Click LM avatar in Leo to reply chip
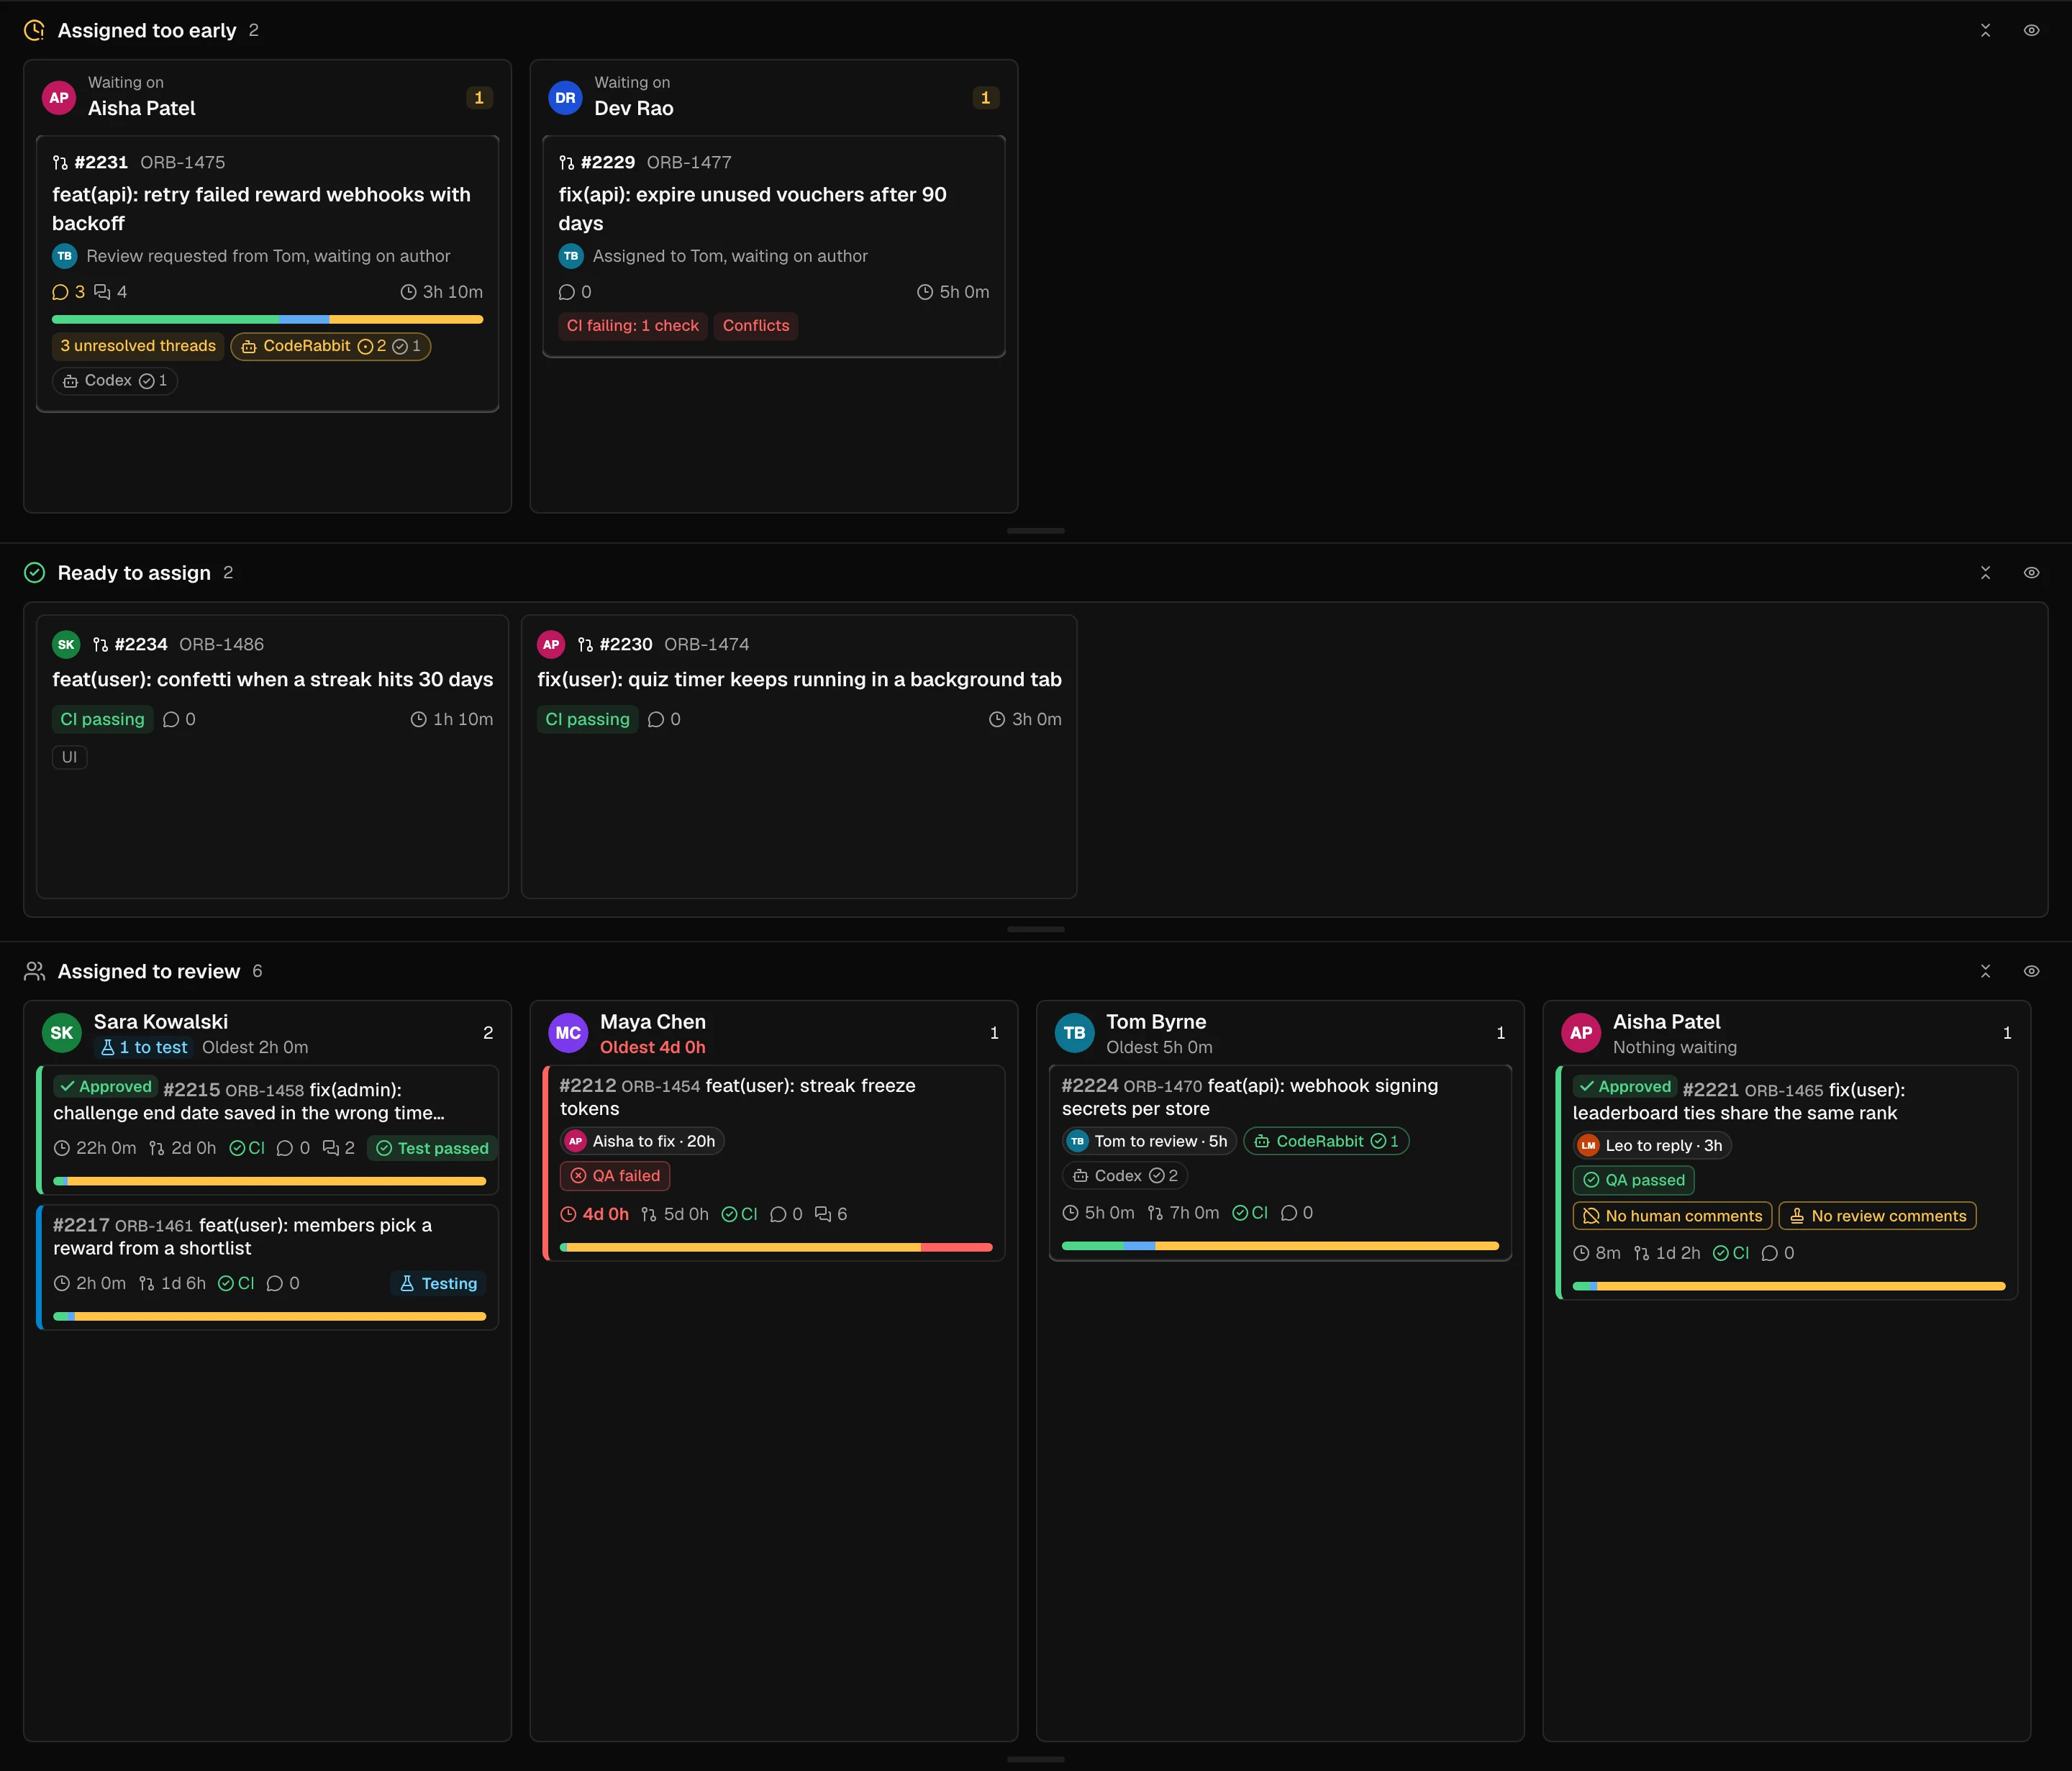The width and height of the screenshot is (2072, 1771). pyautogui.click(x=1588, y=1146)
